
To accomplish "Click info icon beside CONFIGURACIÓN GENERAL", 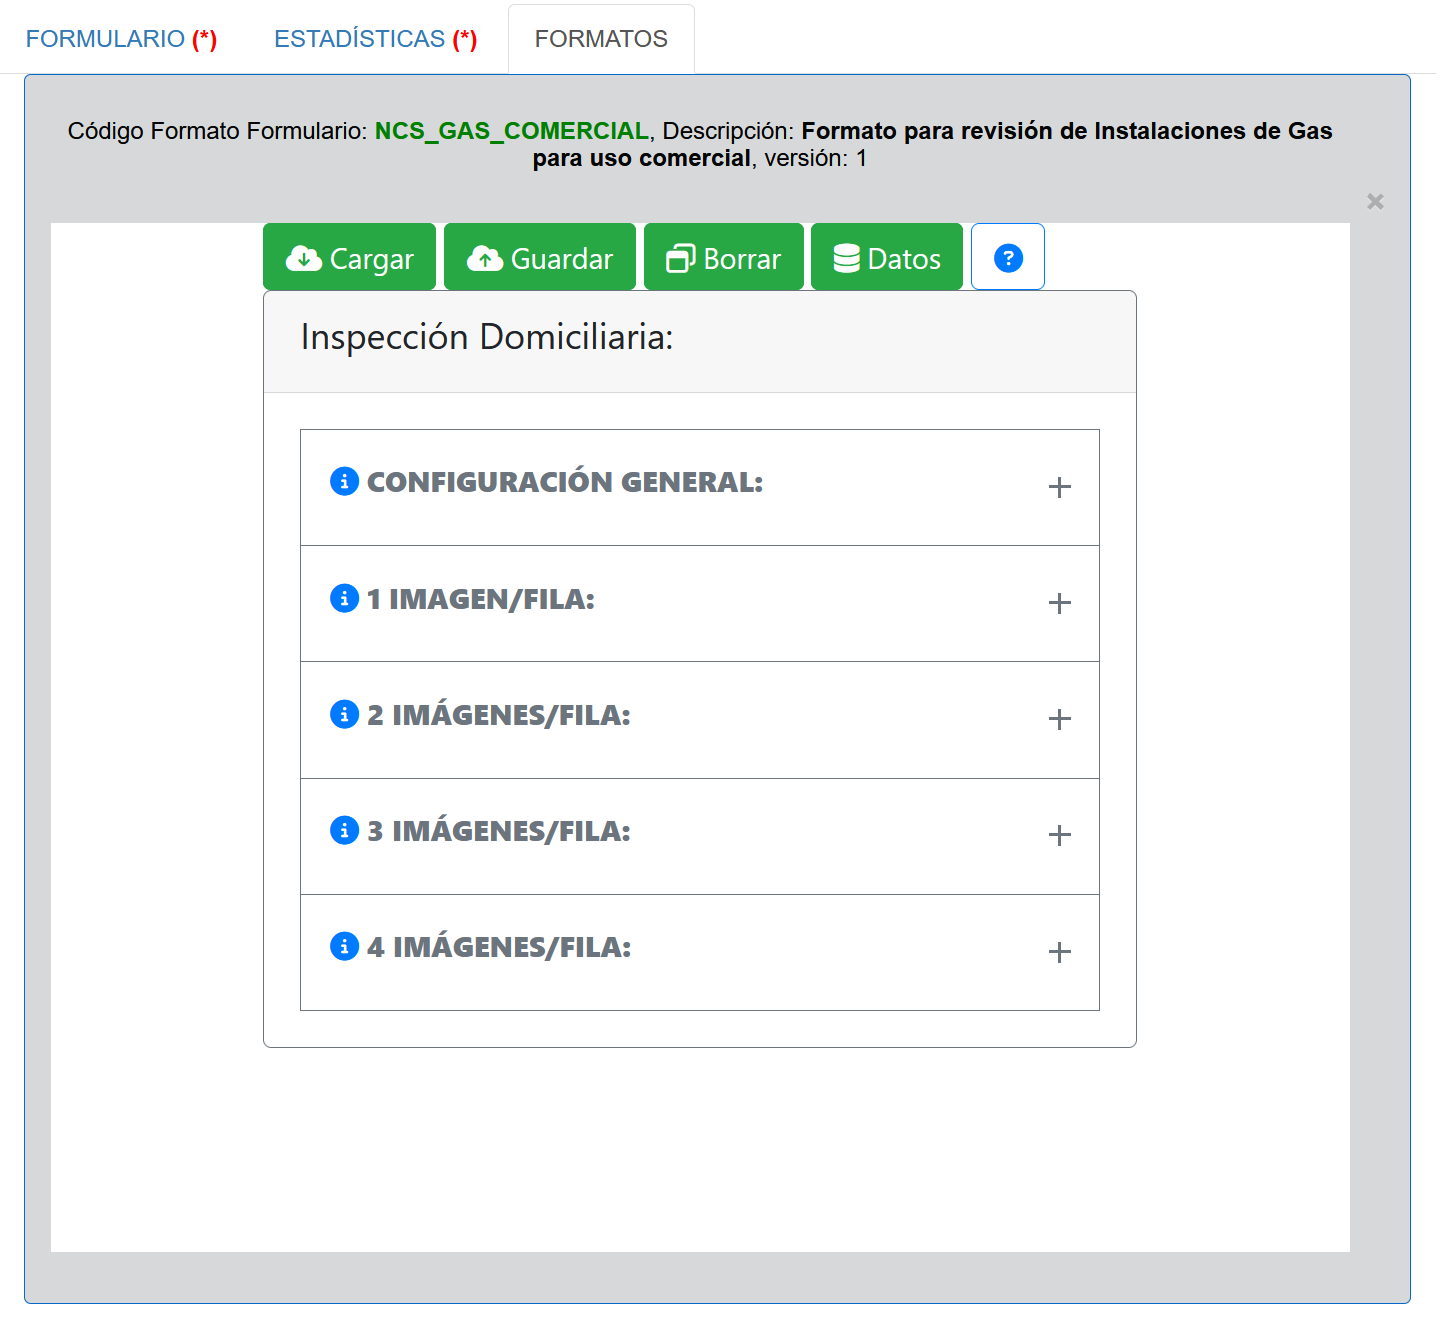I will click(344, 482).
